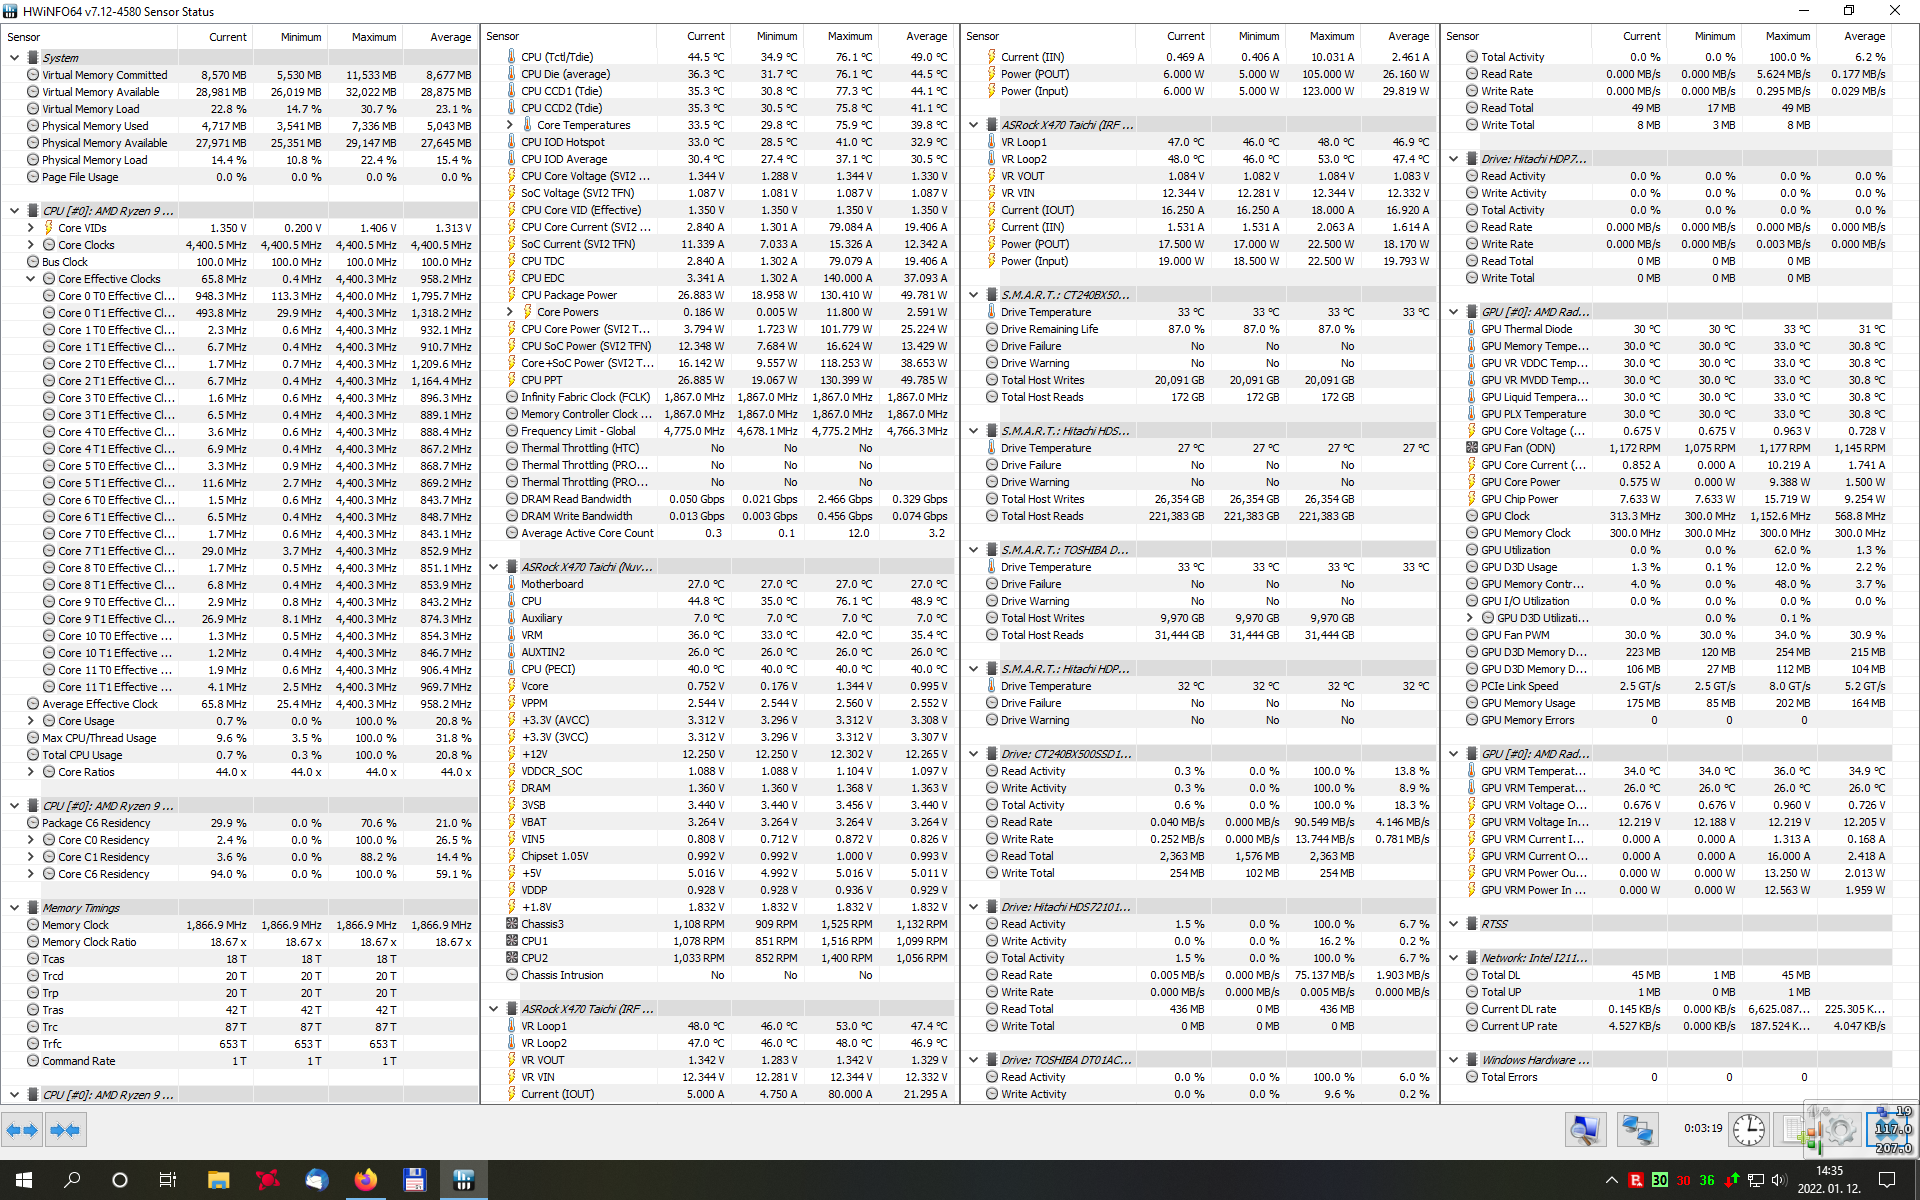This screenshot has width=1920, height=1200.
Task: Open File Explorer from the taskbar
Action: click(x=218, y=1180)
